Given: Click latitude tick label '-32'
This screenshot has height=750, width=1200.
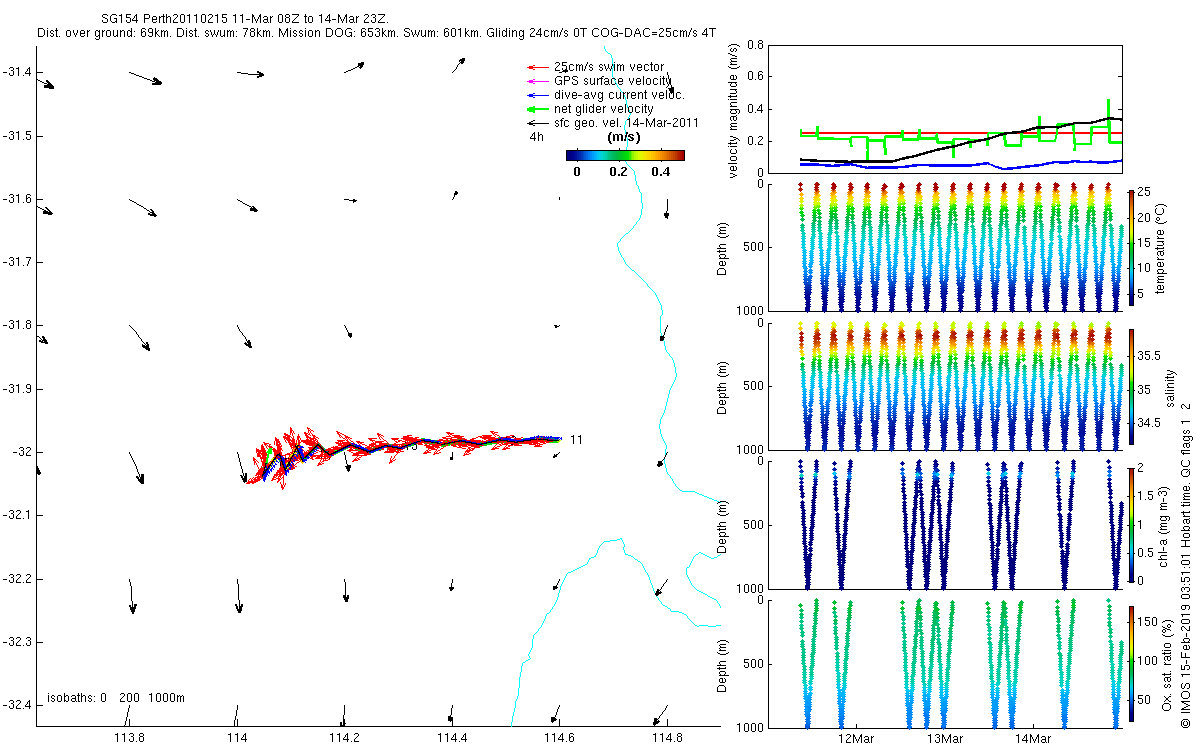Looking at the screenshot, I should pyautogui.click(x=21, y=452).
